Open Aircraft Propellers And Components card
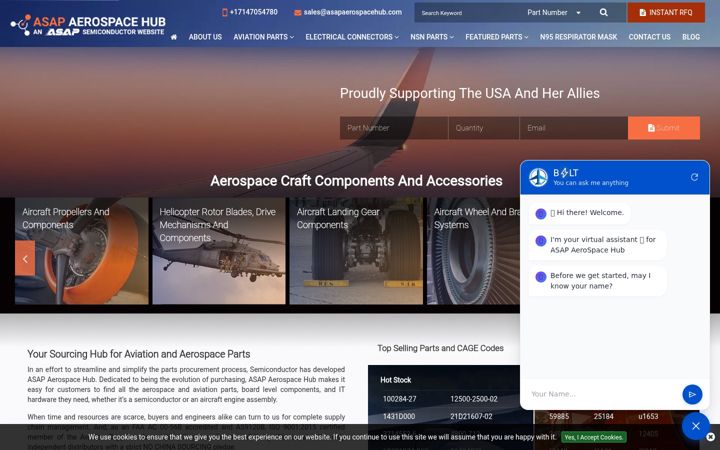Image resolution: width=720 pixels, height=450 pixels. point(82,251)
